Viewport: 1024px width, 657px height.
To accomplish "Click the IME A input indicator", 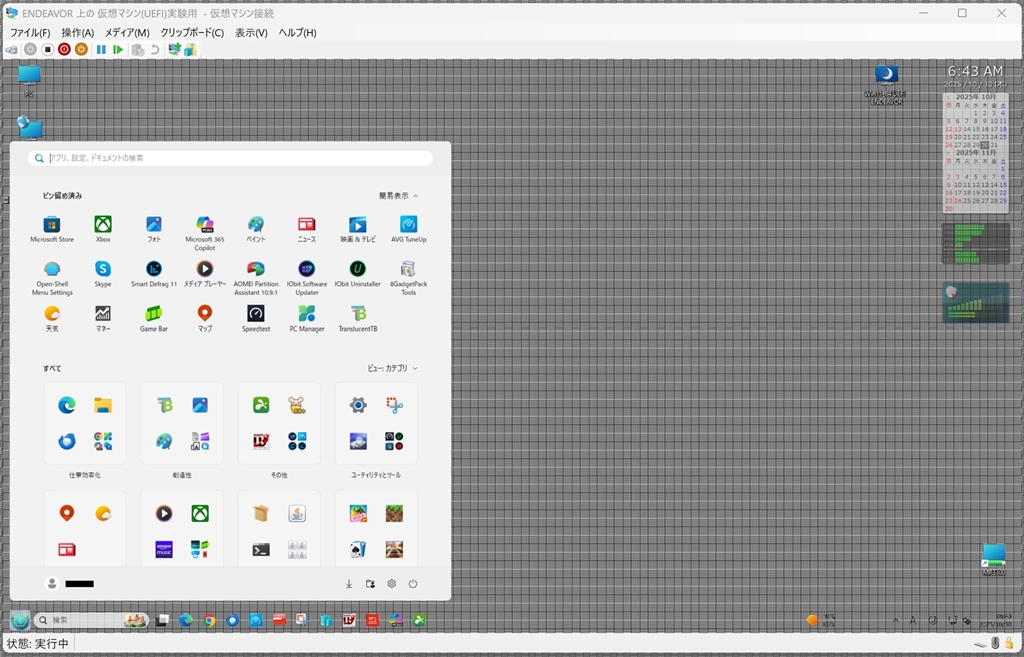I will (913, 620).
